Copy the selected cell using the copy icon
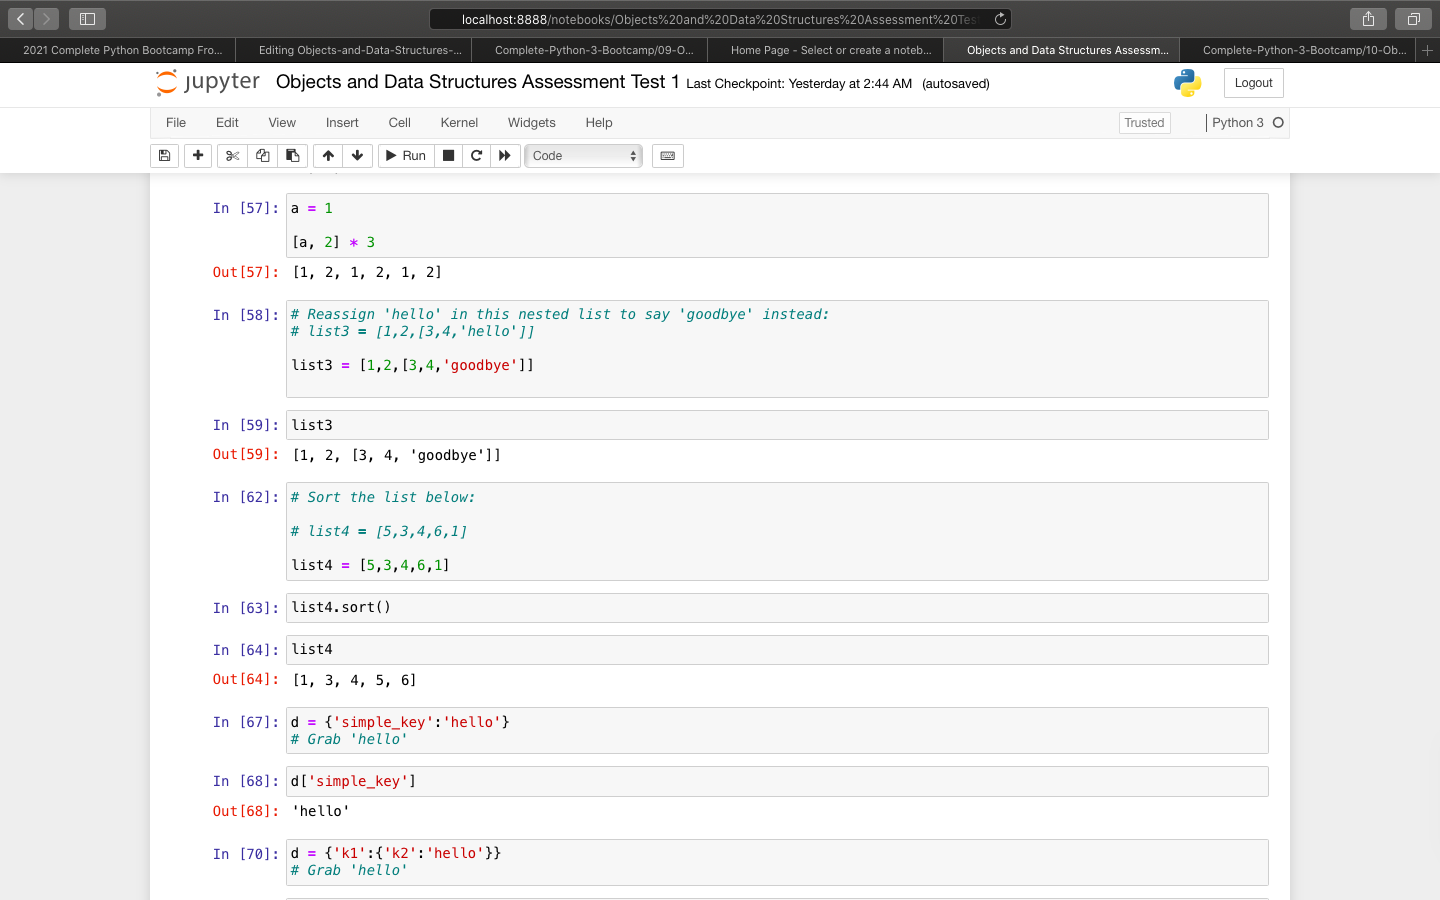Viewport: 1440px width, 900px height. click(x=261, y=155)
